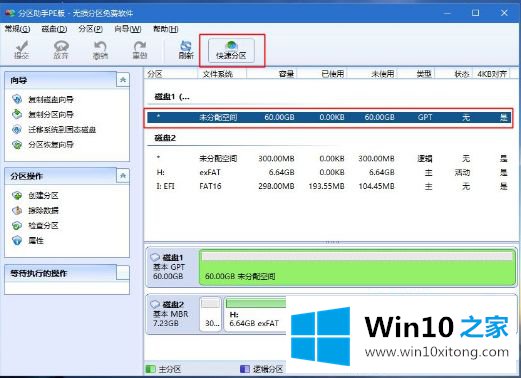
Task: Click the 磁盘2 group header in list
Action: (x=165, y=138)
